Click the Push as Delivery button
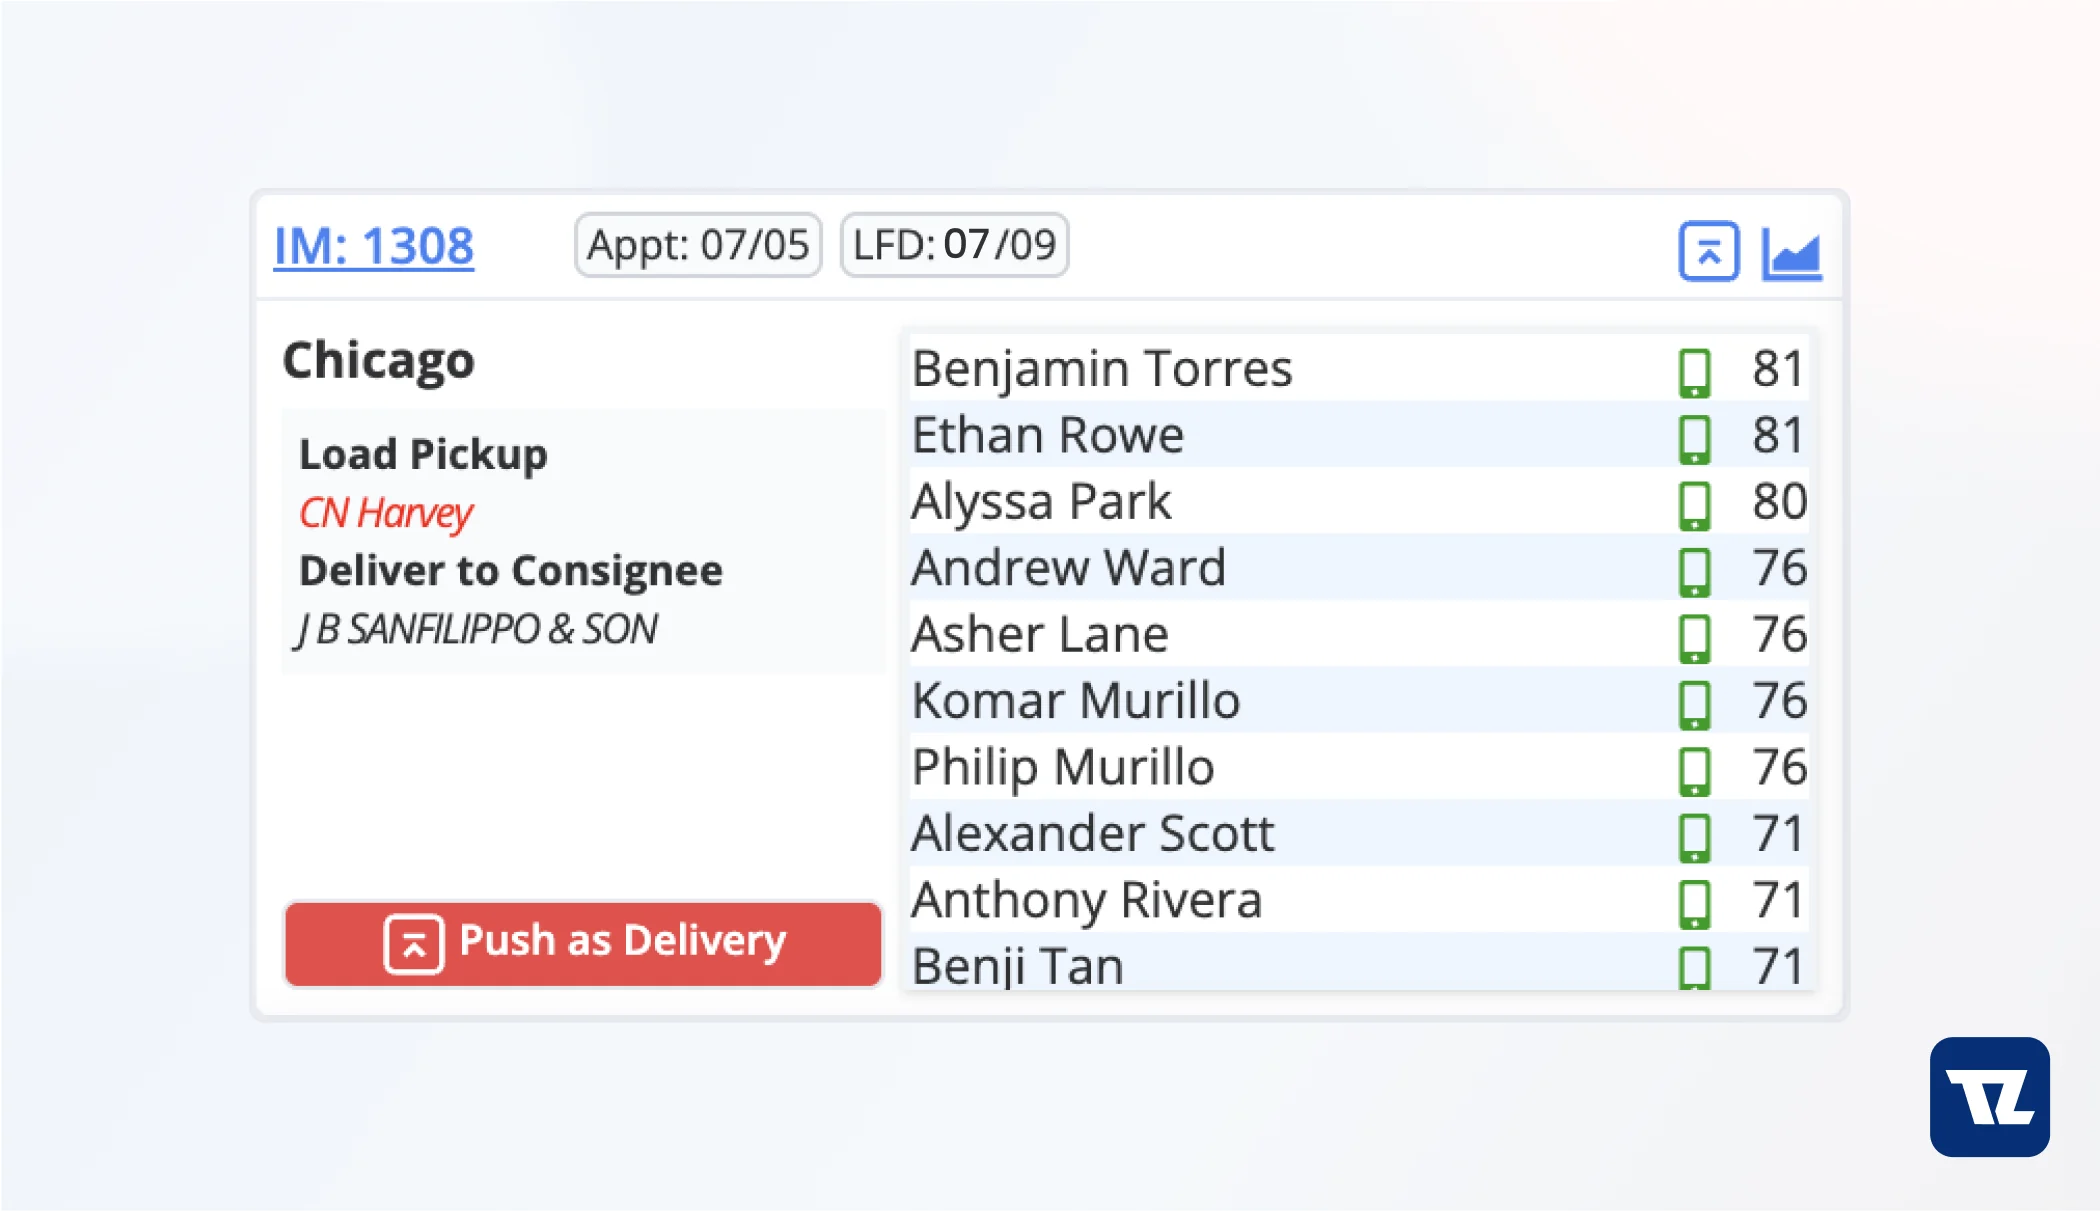Image resolution: width=2100 pixels, height=1211 pixels. (x=583, y=944)
